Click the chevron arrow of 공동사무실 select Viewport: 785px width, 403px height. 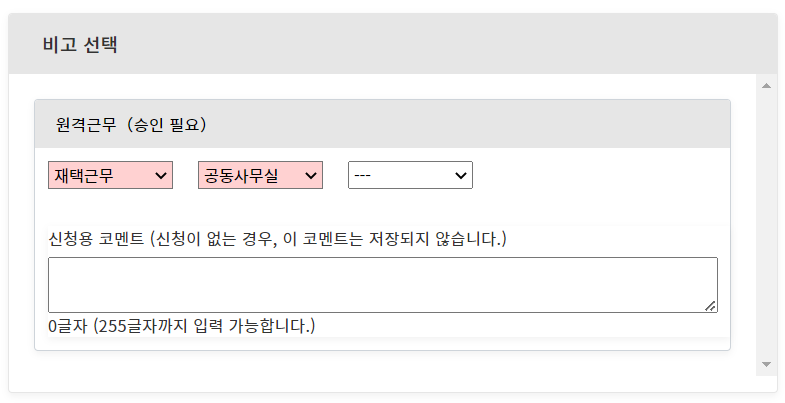(x=311, y=176)
